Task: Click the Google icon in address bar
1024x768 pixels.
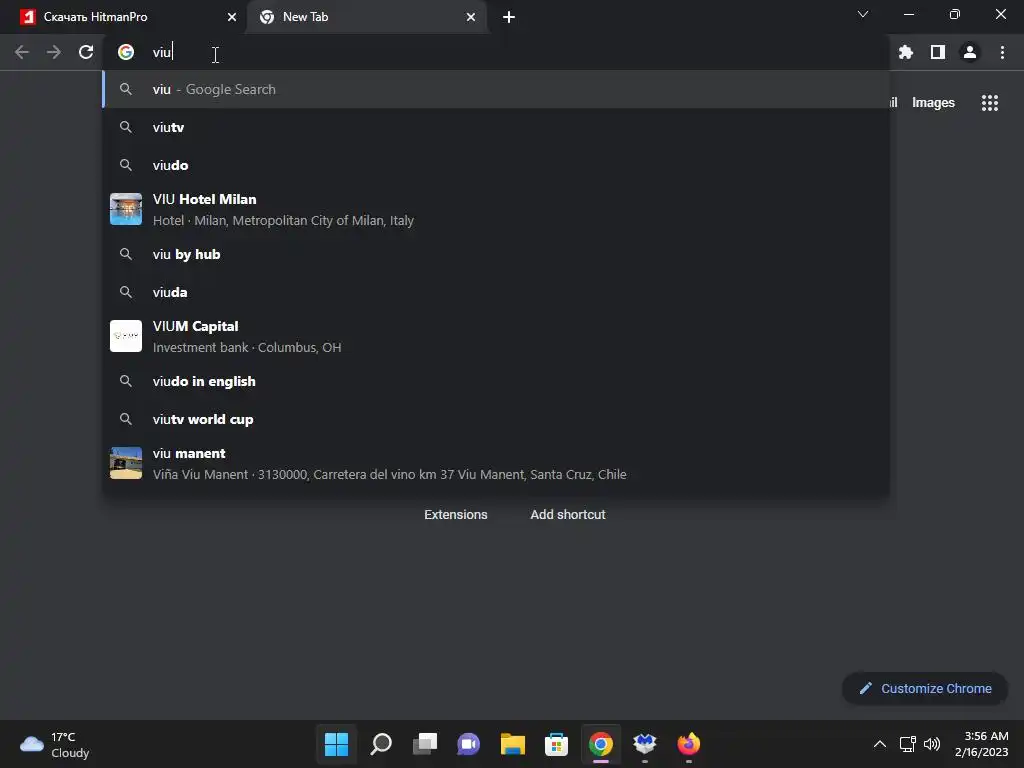Action: tap(126, 52)
